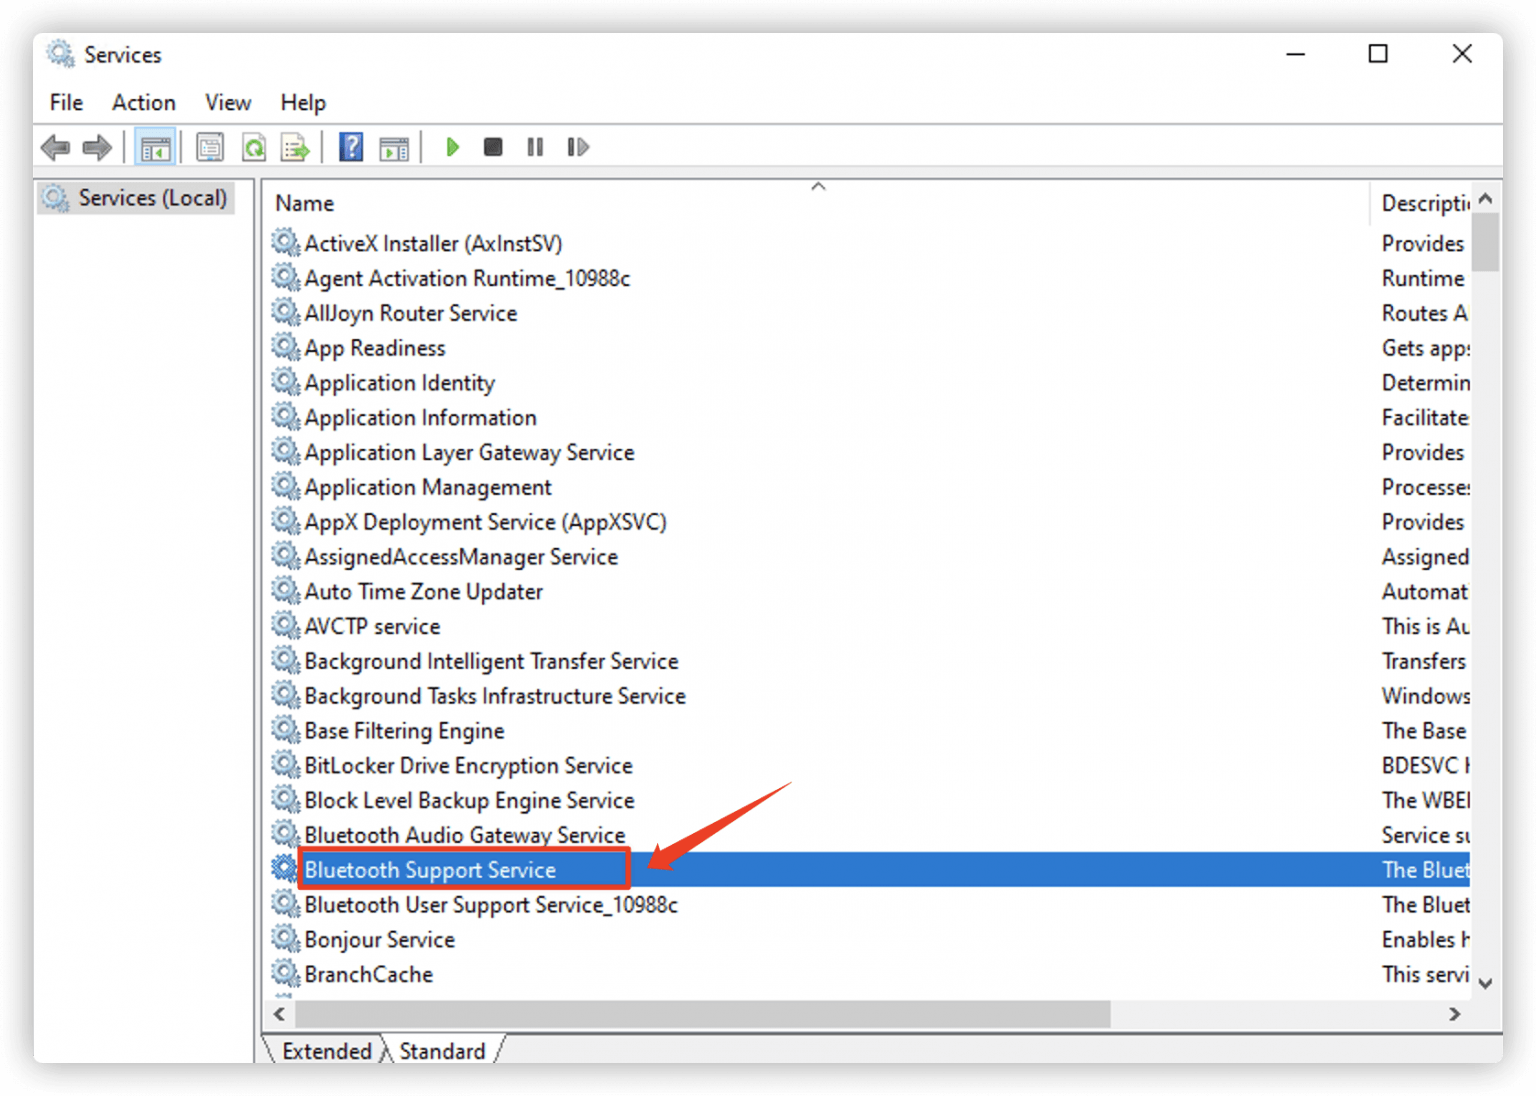Start the selected service with the play icon
1536x1096 pixels.
(452, 147)
